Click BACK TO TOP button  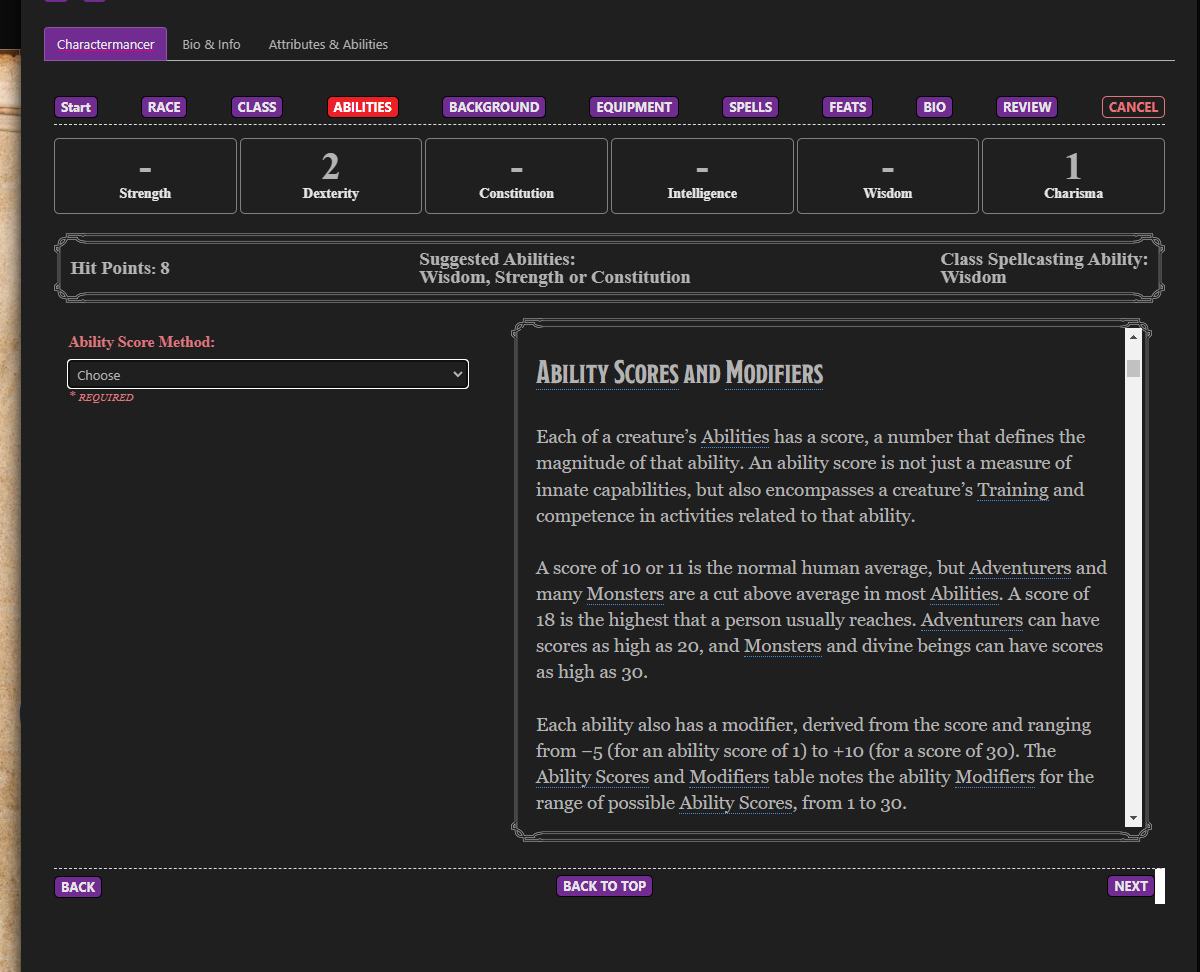604,886
